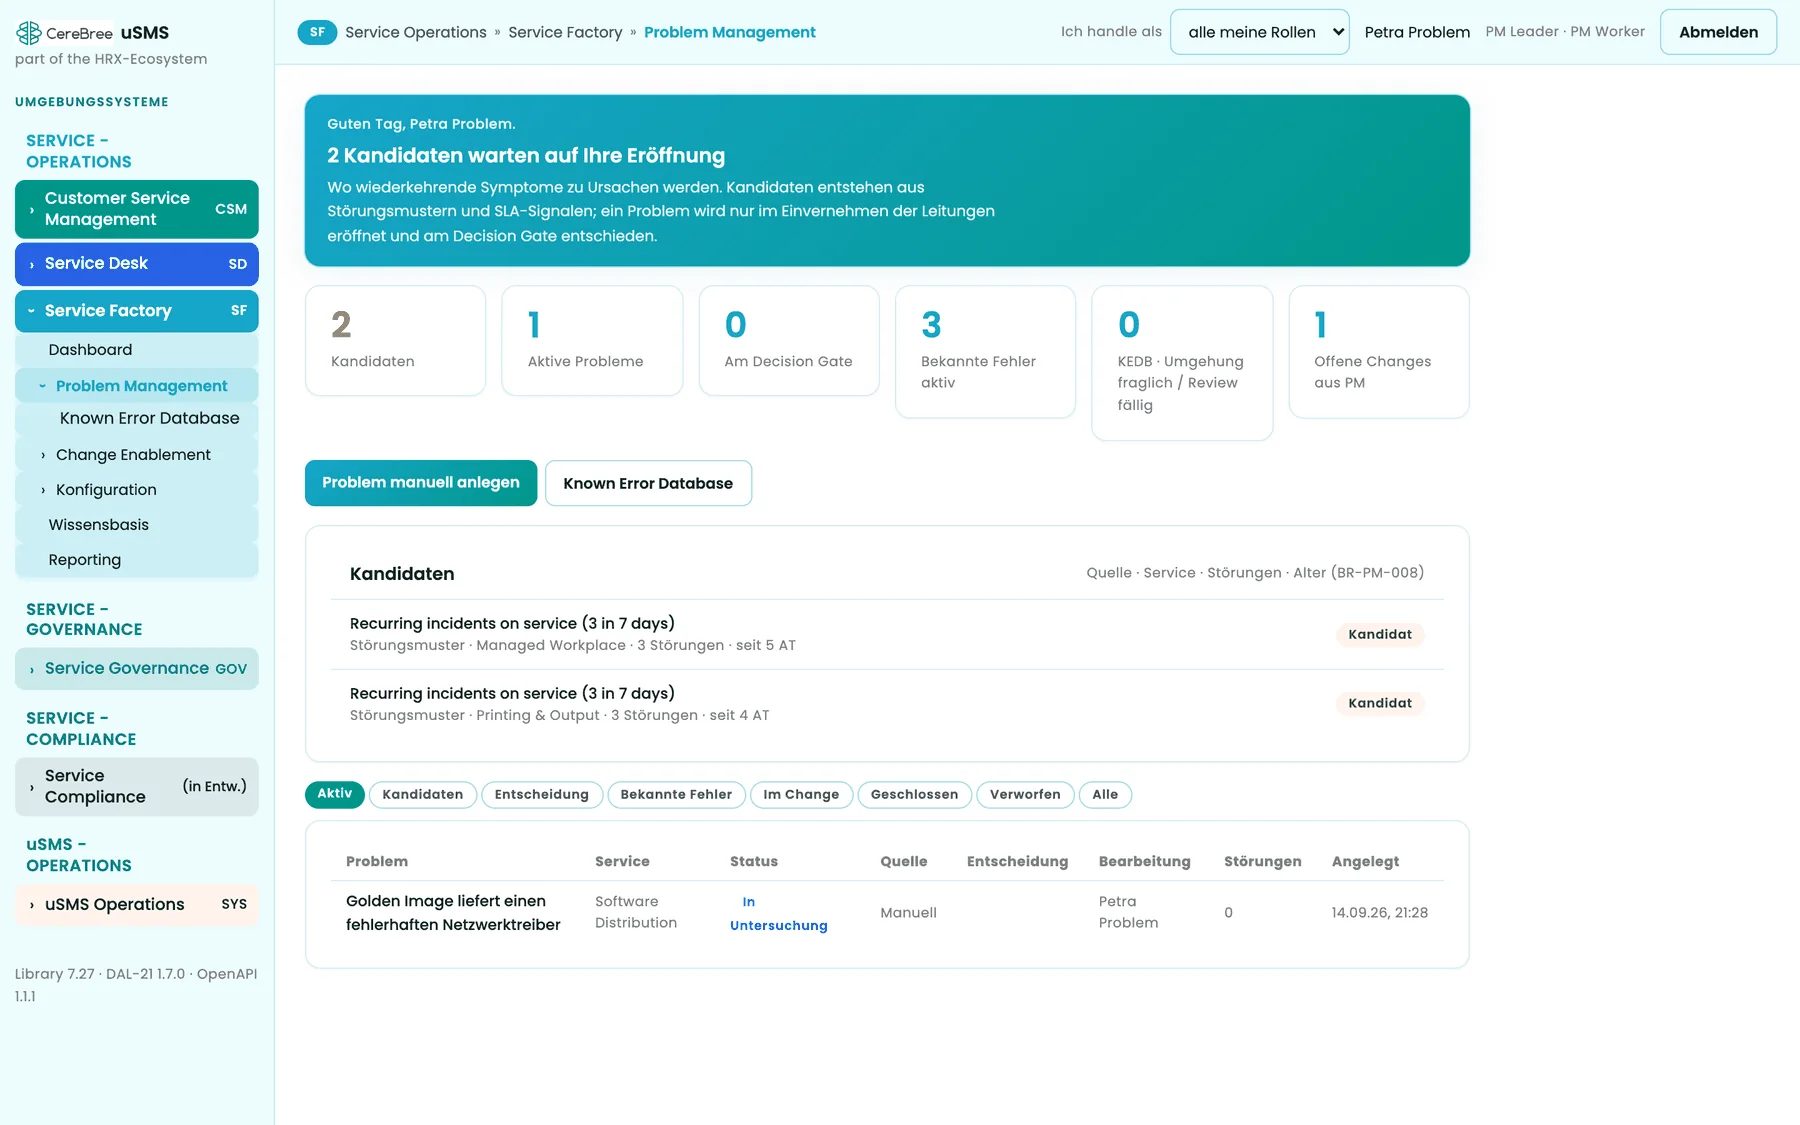
Task: Open the Golden Image problem row
Action: coord(887,913)
